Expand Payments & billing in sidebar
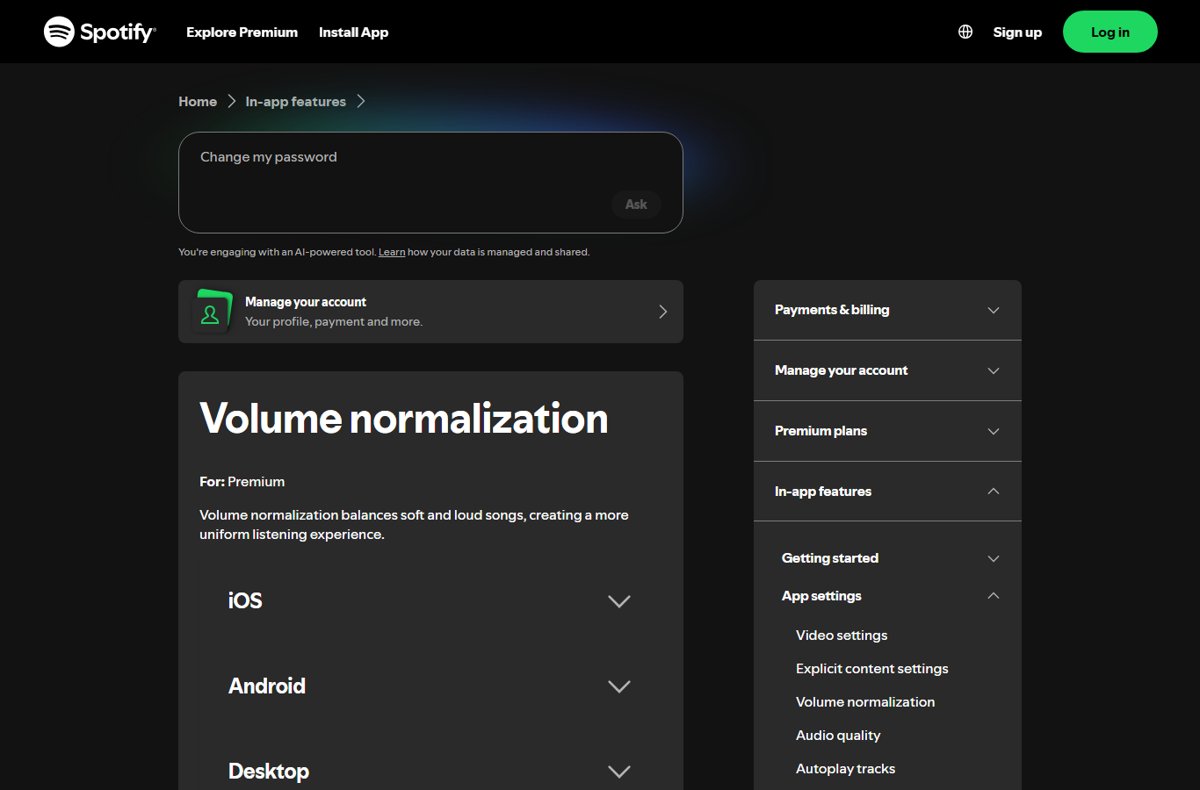Viewport: 1200px width, 790px height. 887,310
